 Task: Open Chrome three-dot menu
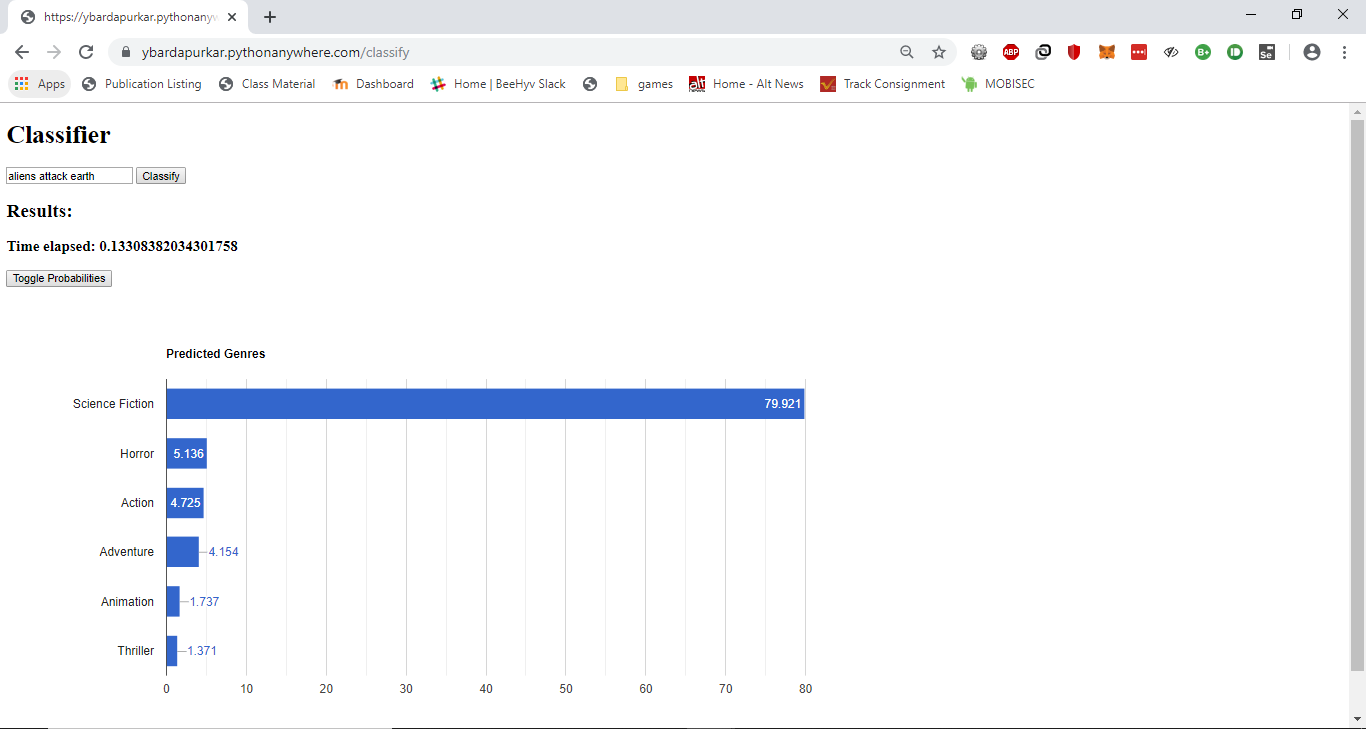tap(1344, 52)
